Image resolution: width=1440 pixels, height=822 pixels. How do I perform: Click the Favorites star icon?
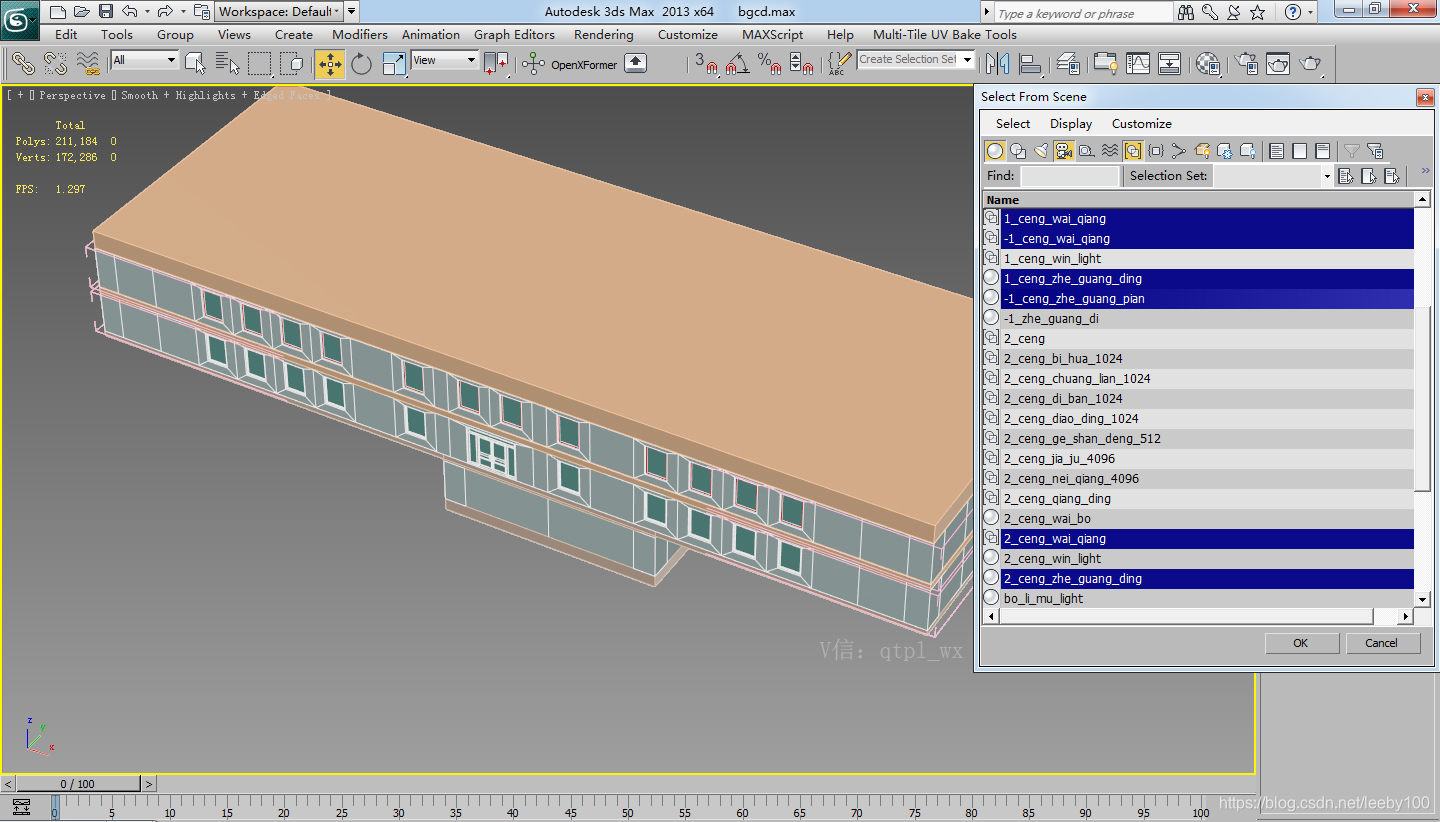pos(1257,13)
